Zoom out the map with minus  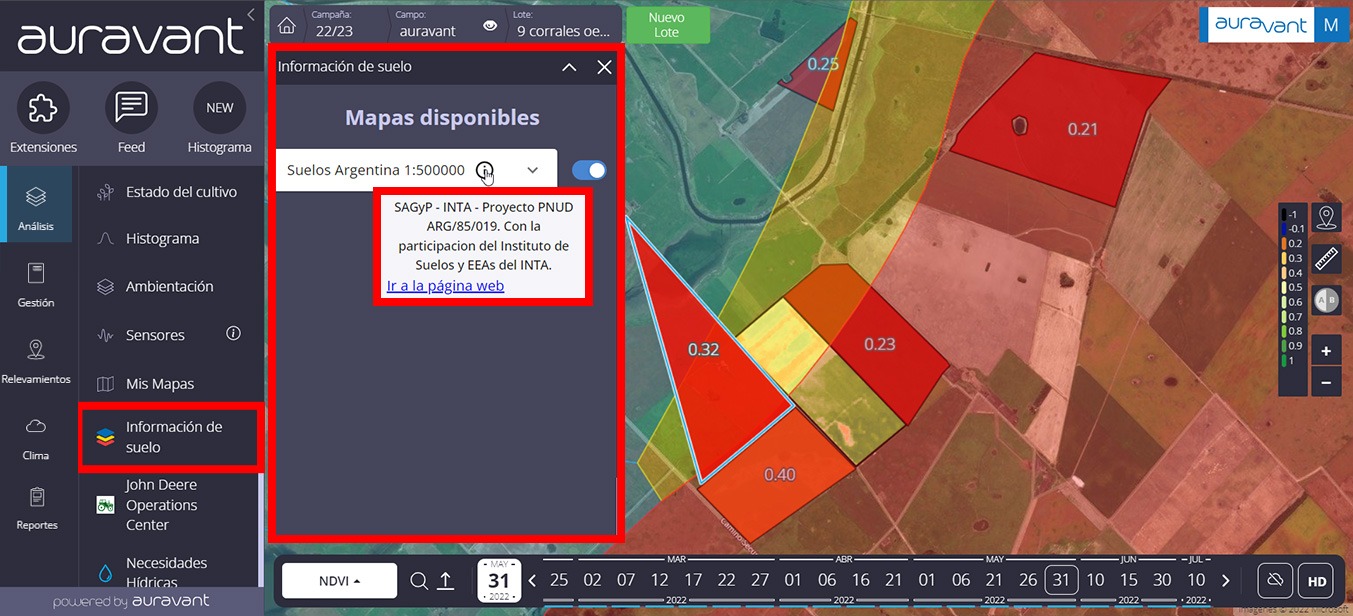[x=1326, y=382]
